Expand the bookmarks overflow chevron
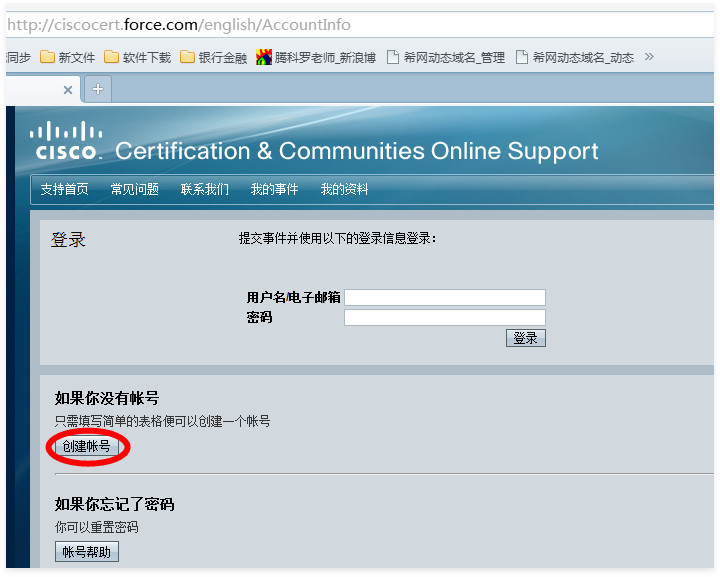 (649, 57)
